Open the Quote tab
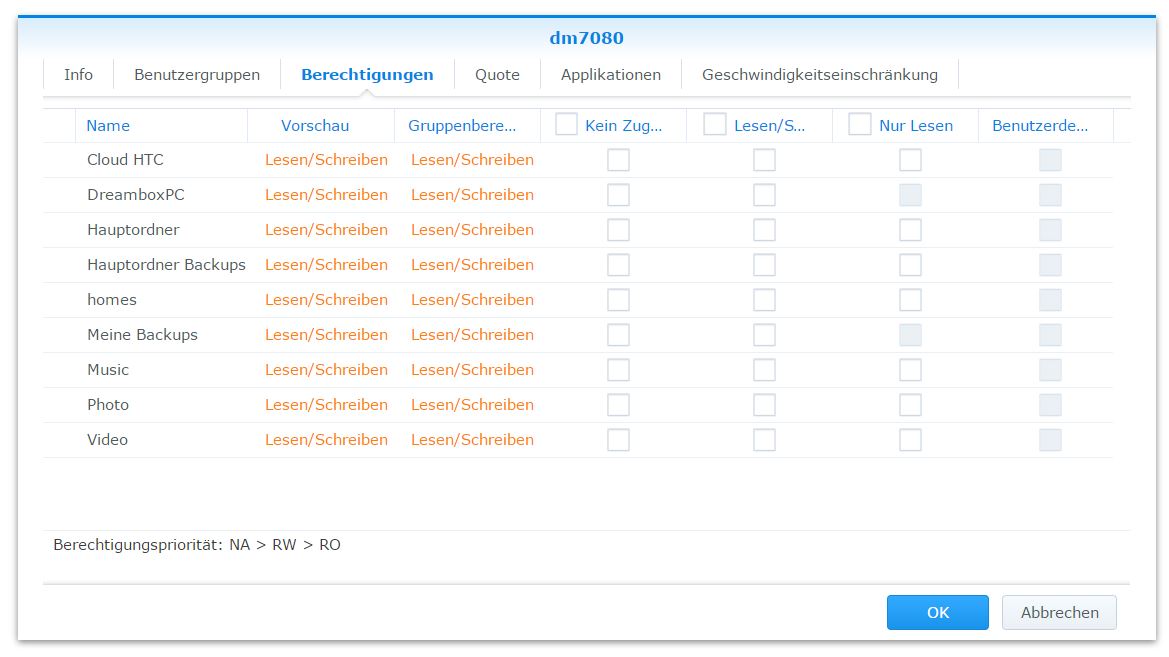This screenshot has height=657, width=1169. point(497,75)
